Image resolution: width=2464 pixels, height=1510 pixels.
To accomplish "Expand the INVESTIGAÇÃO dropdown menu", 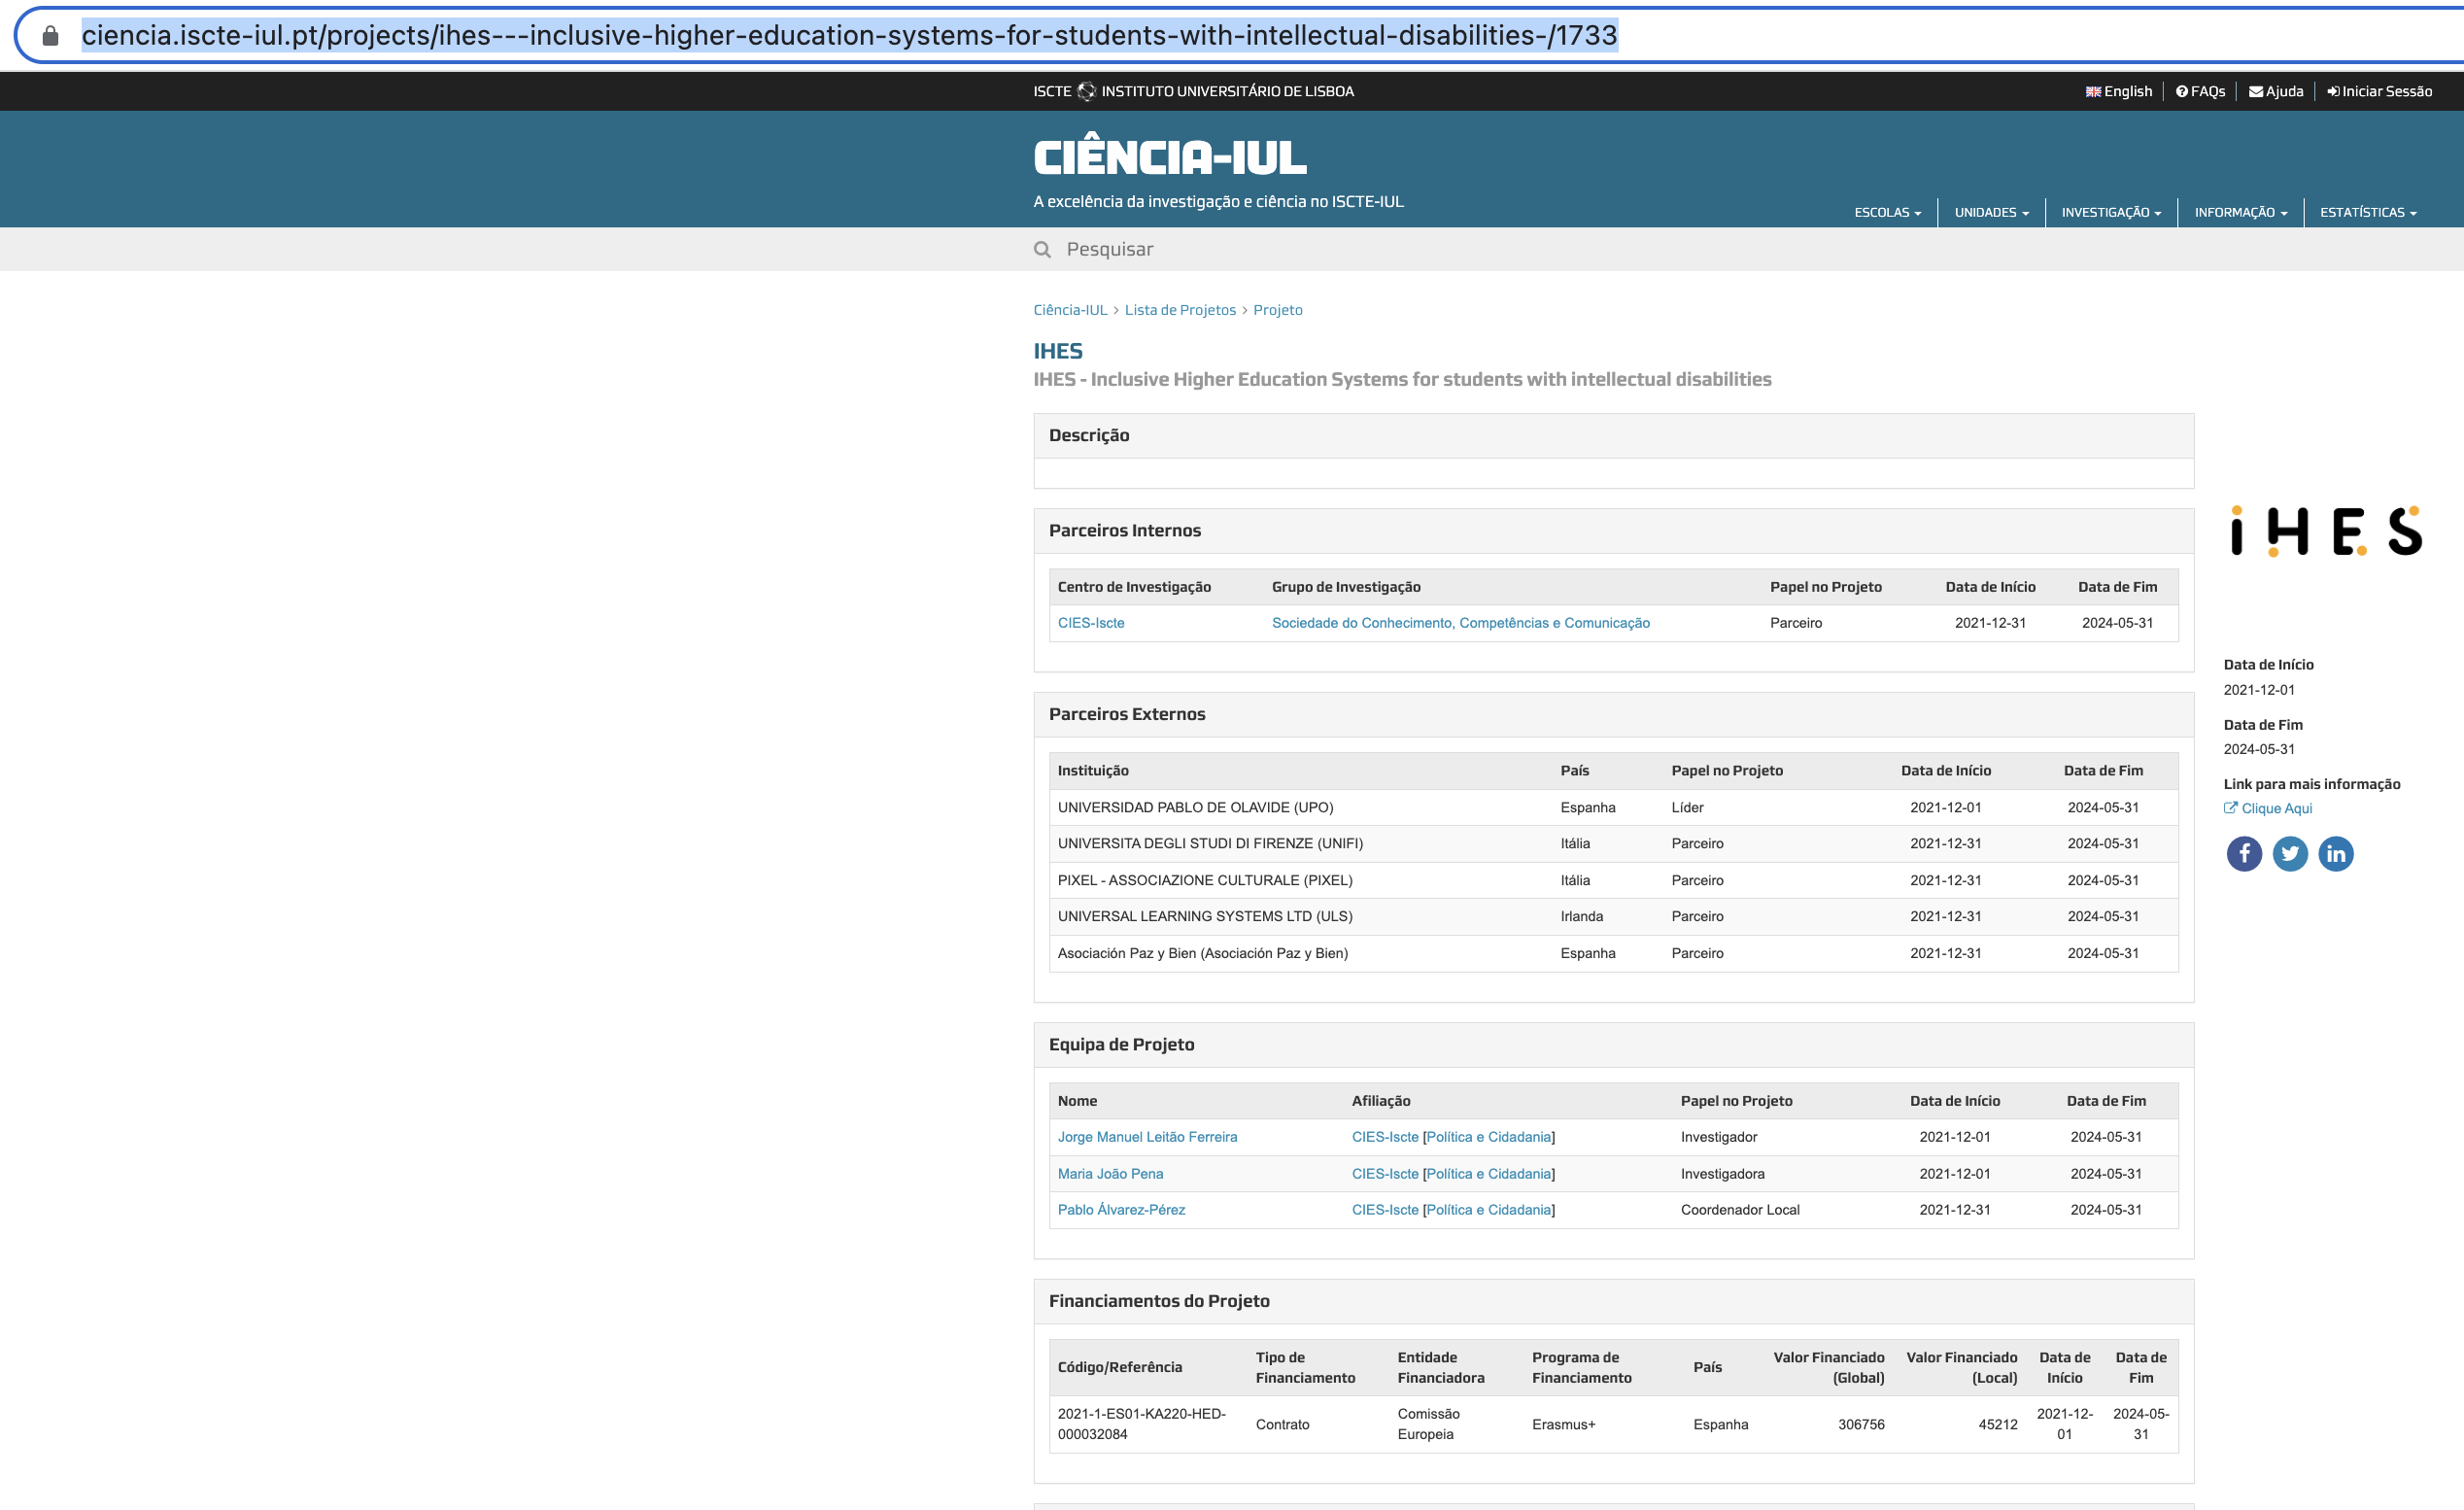I will 2111,212.
